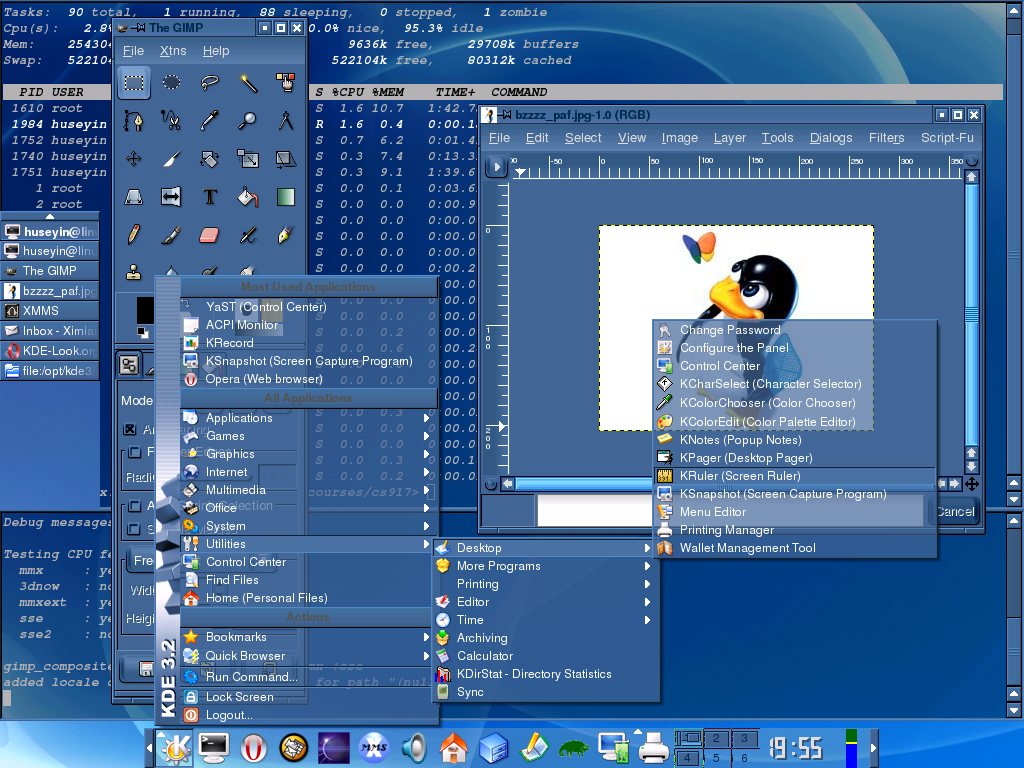Expand the Games submenu
This screenshot has height=768, width=1024.
tap(307, 436)
